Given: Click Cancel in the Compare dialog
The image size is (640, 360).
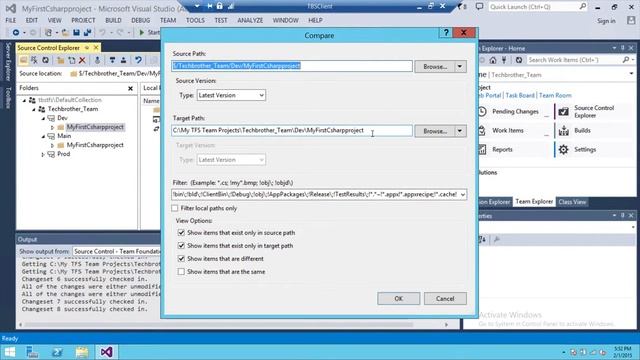Looking at the screenshot, I should click(x=445, y=299).
